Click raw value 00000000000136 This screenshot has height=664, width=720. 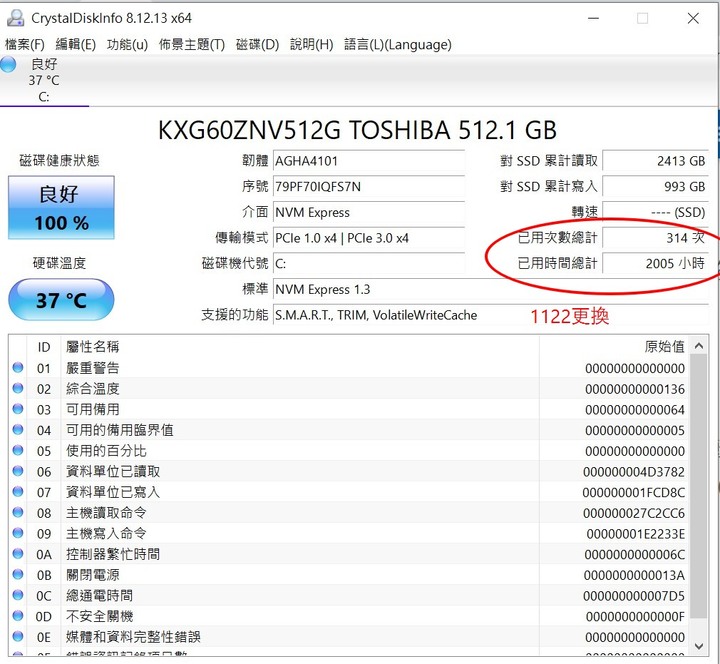click(x=635, y=389)
